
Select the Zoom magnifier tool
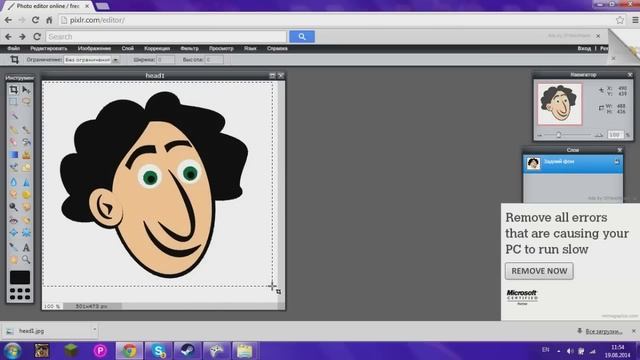(x=26, y=260)
